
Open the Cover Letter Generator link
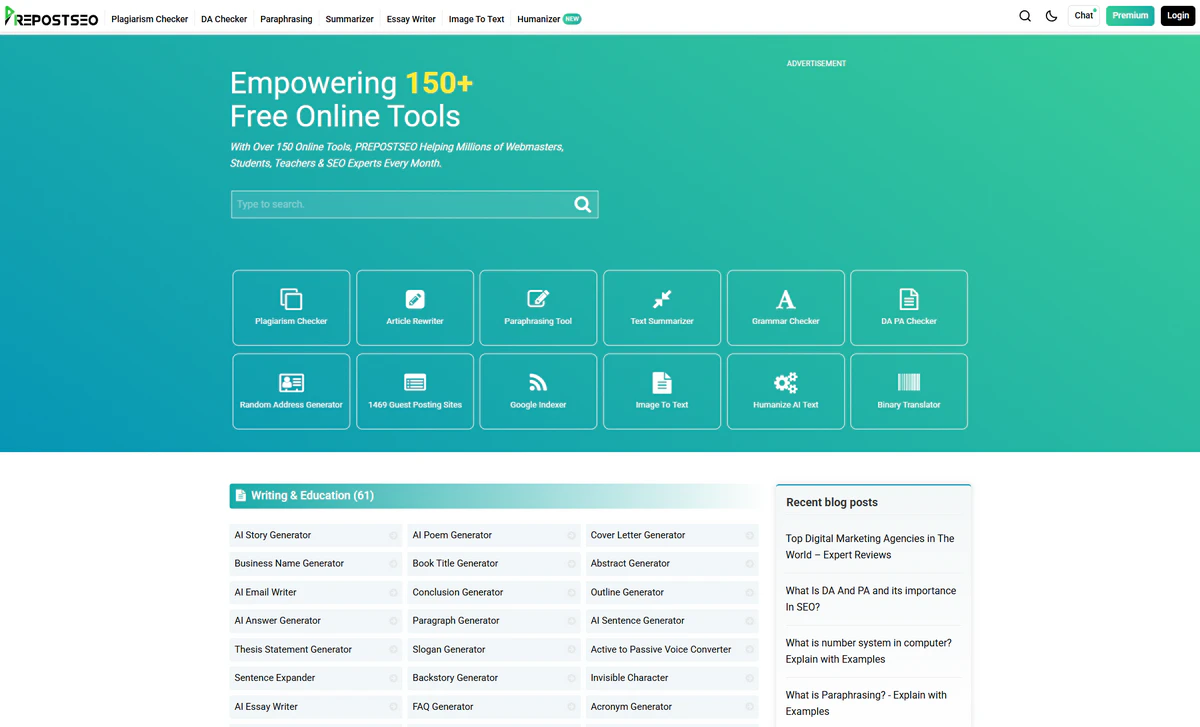pyautogui.click(x=638, y=535)
